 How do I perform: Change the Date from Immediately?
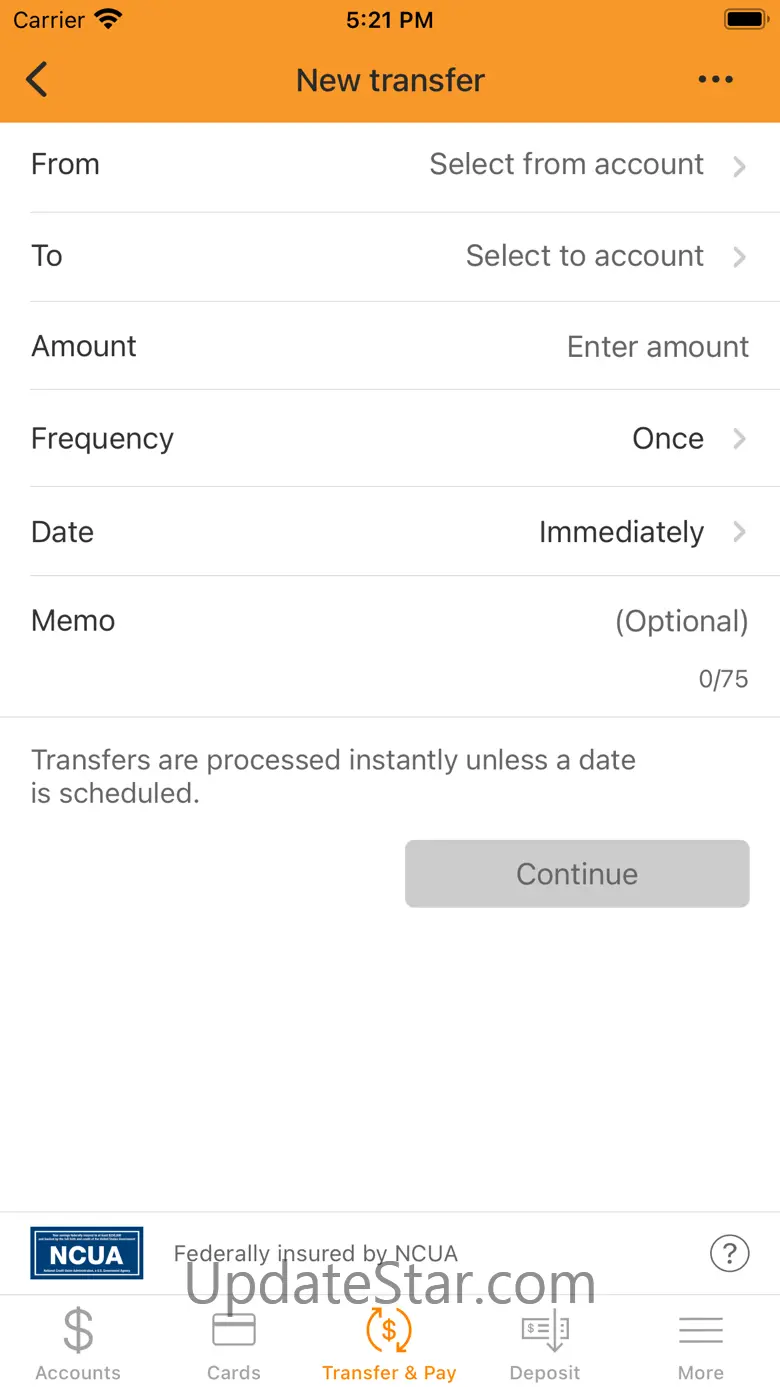621,532
